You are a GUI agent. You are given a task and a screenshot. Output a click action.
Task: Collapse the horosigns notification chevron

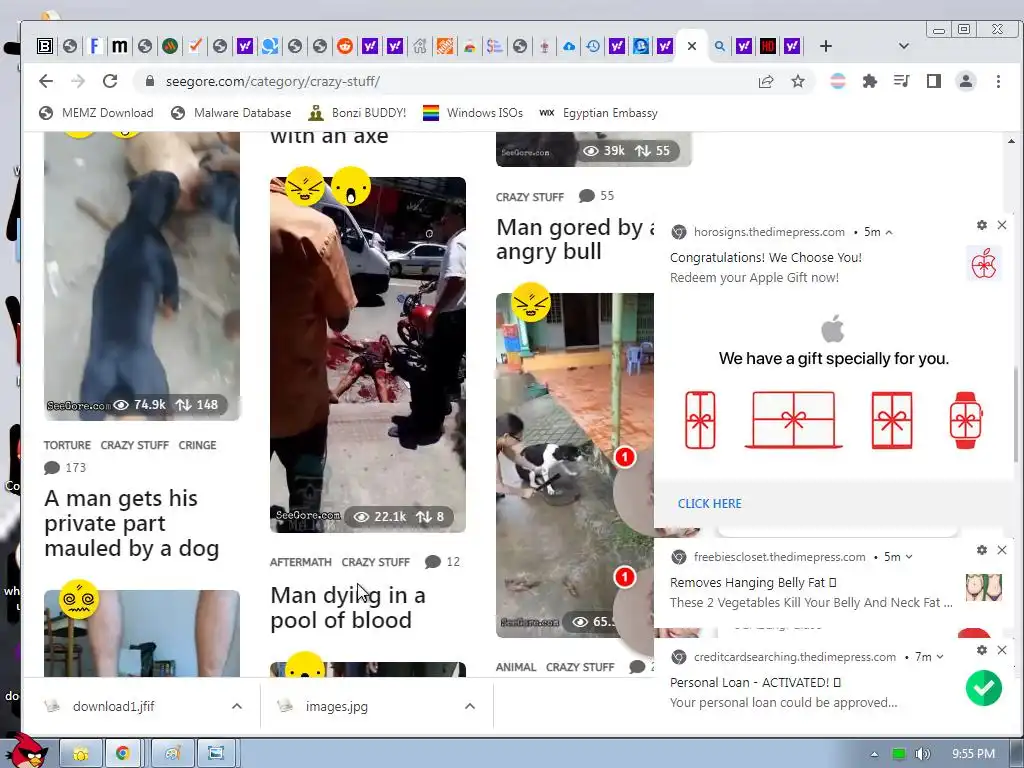889,232
